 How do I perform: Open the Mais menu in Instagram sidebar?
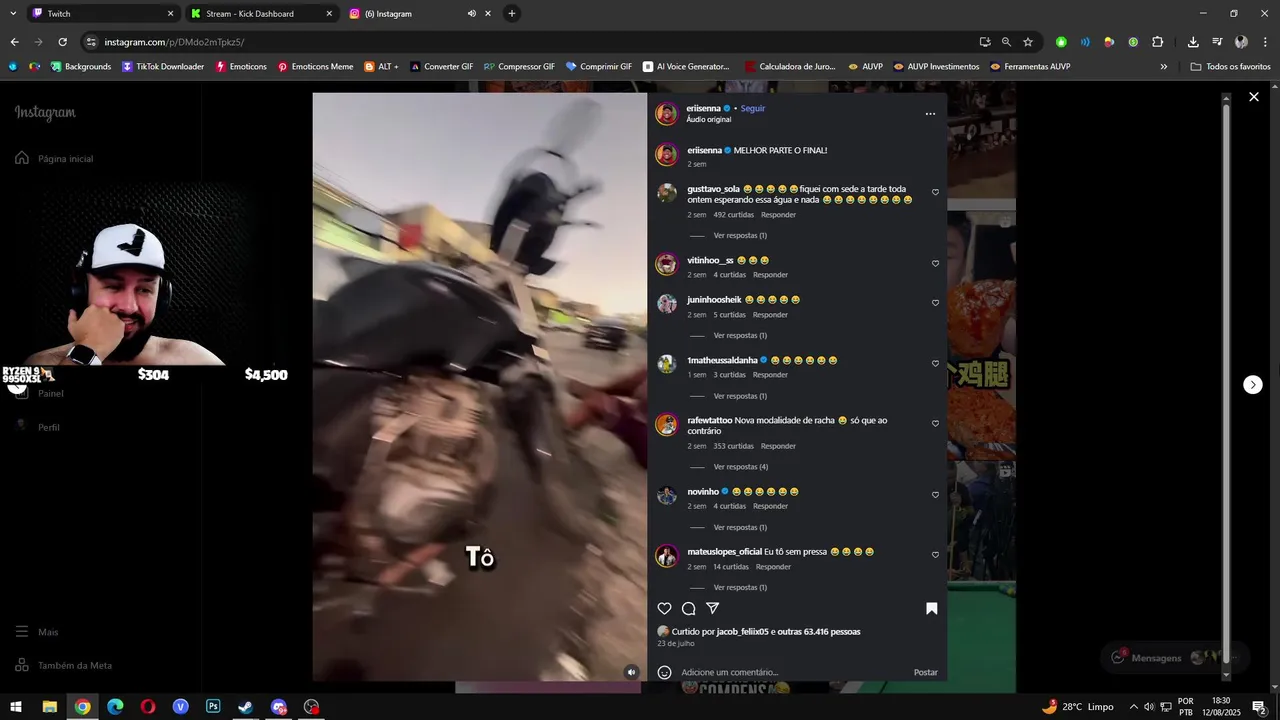coord(37,632)
